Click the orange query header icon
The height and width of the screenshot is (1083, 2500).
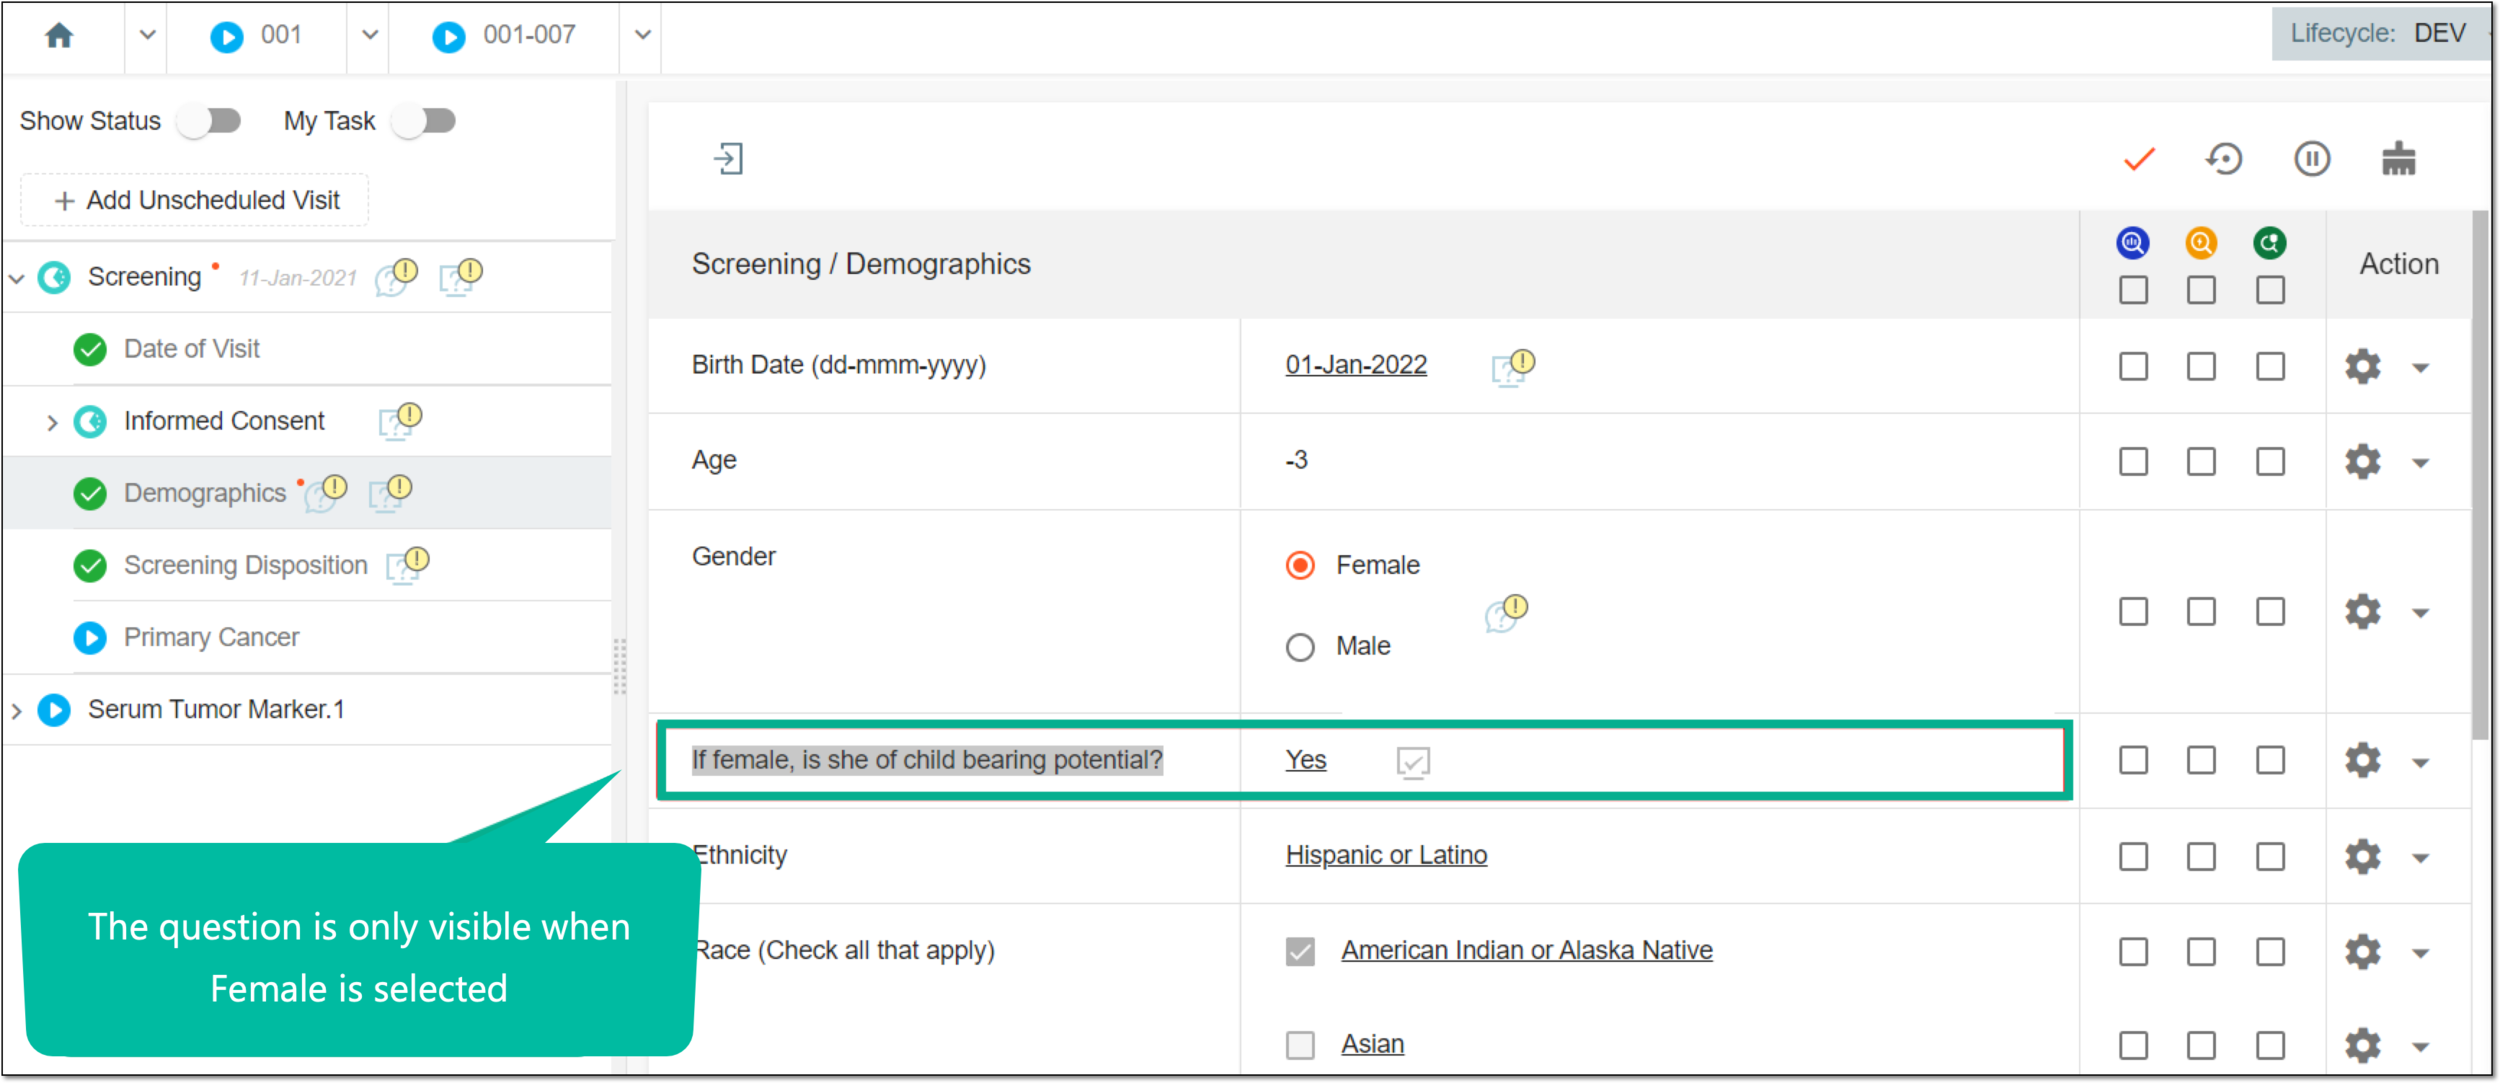(2200, 242)
